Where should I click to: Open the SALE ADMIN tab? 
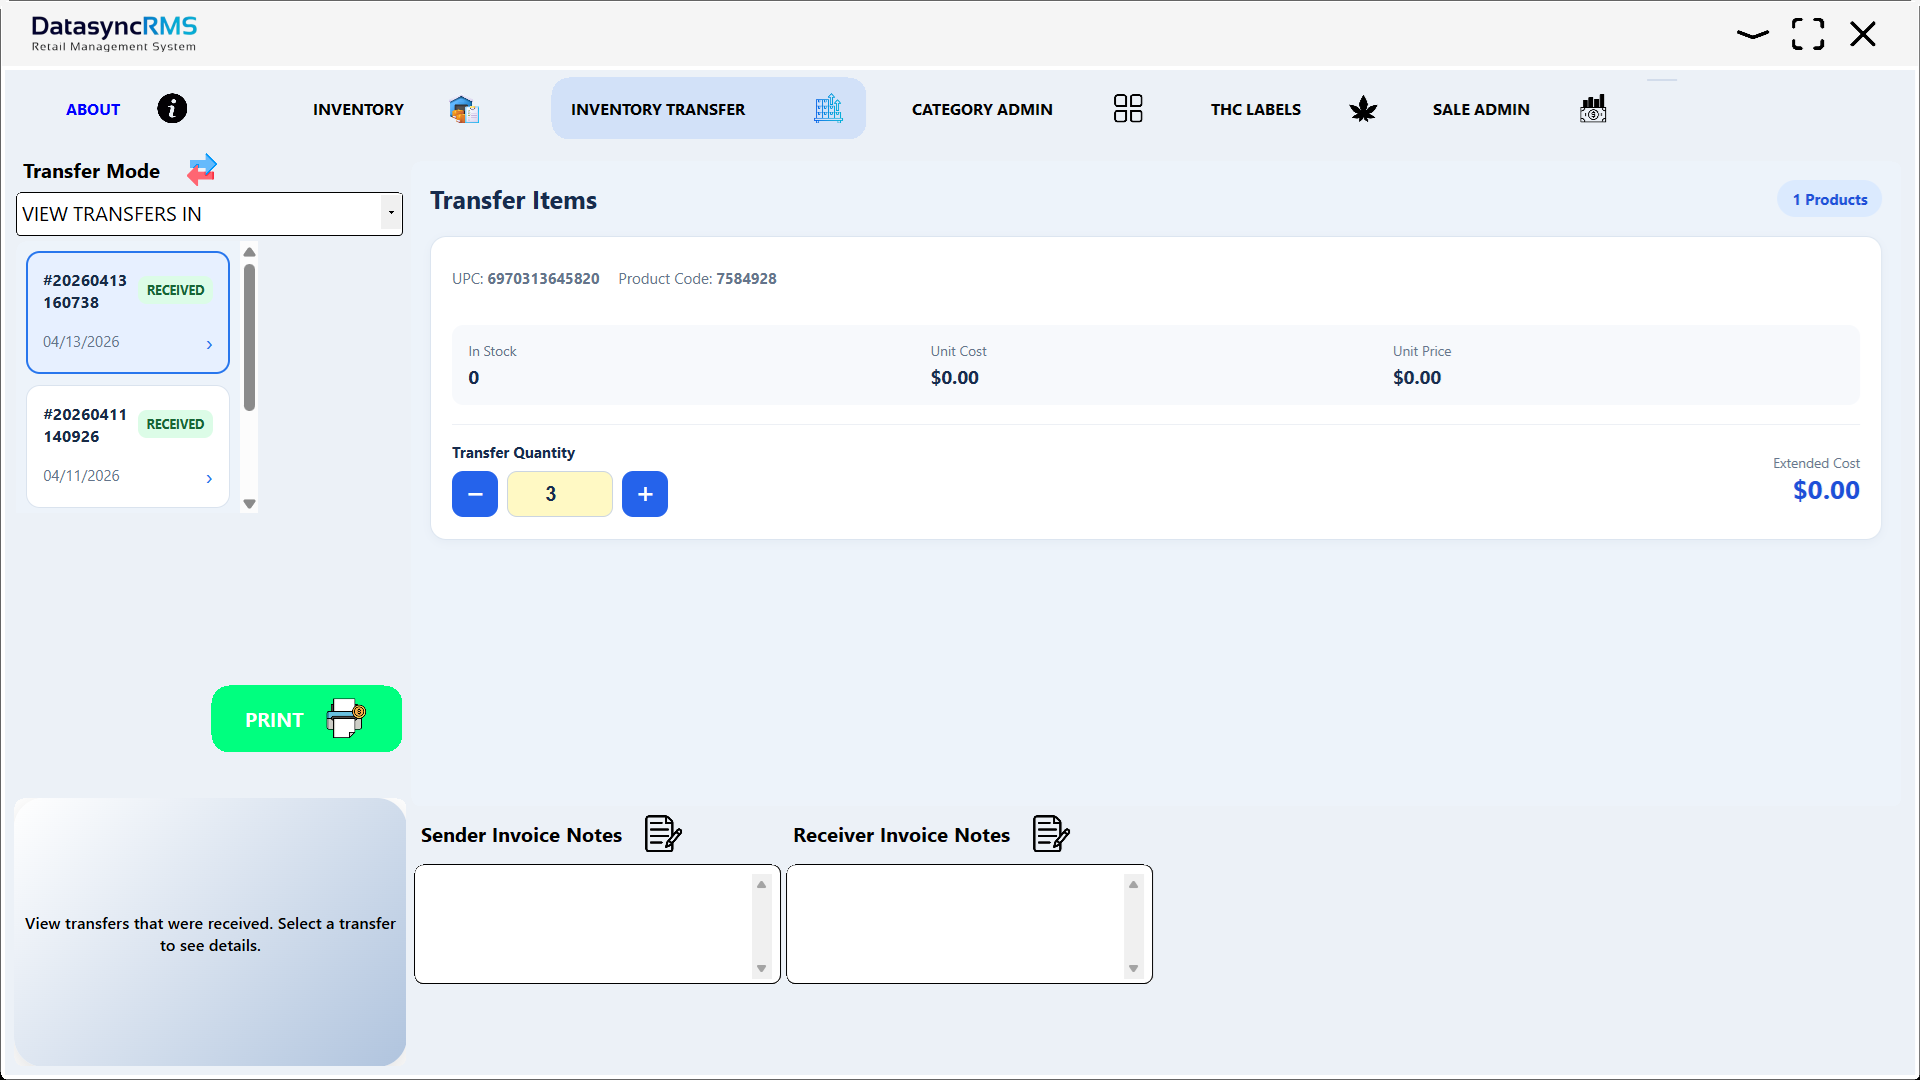[x=1481, y=109]
